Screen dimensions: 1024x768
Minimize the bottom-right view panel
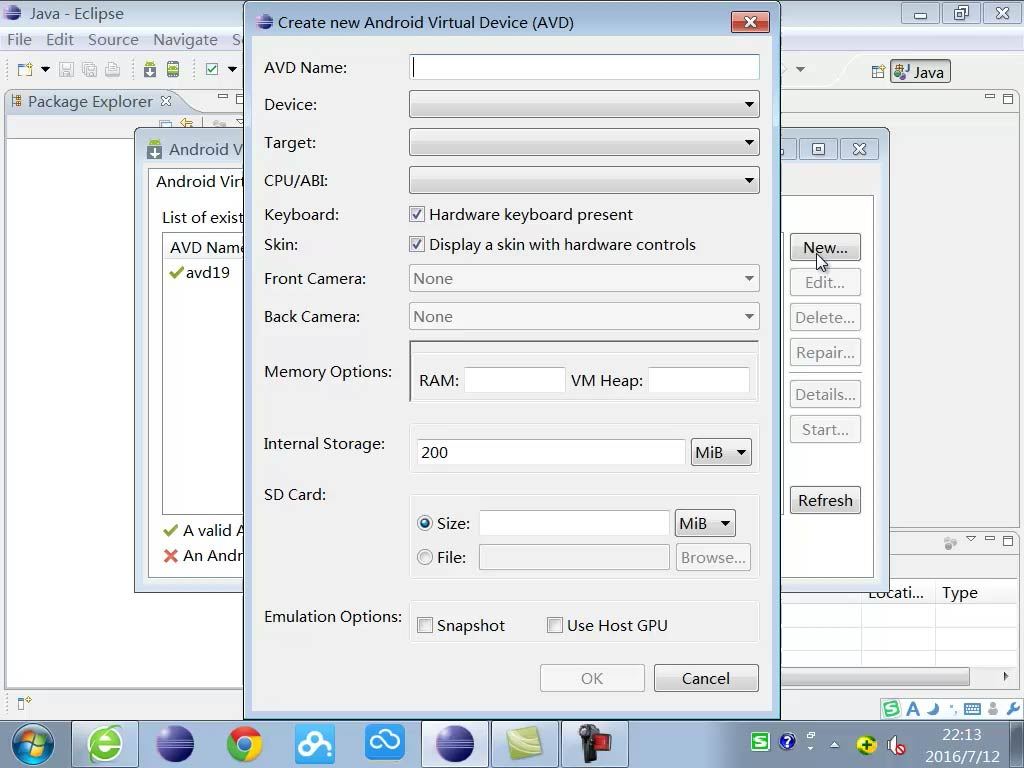point(990,539)
